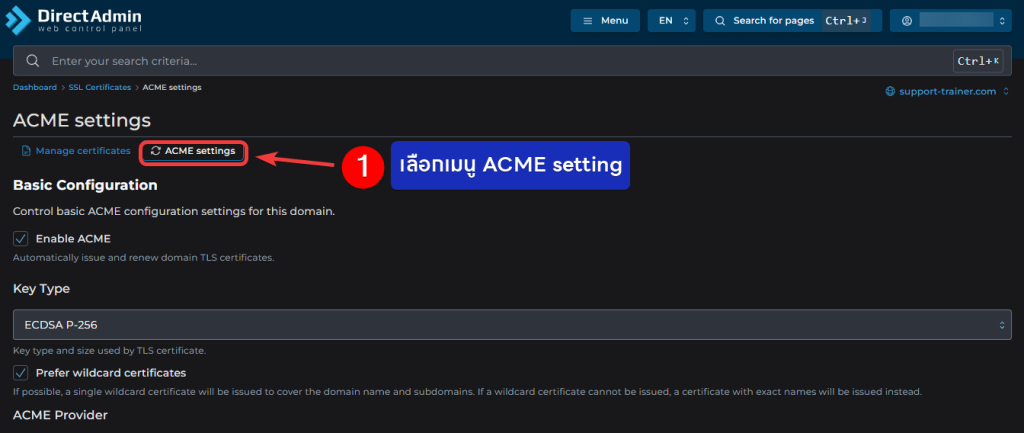This screenshot has height=433, width=1024.
Task: Click the user profile icon
Action: pos(906,21)
